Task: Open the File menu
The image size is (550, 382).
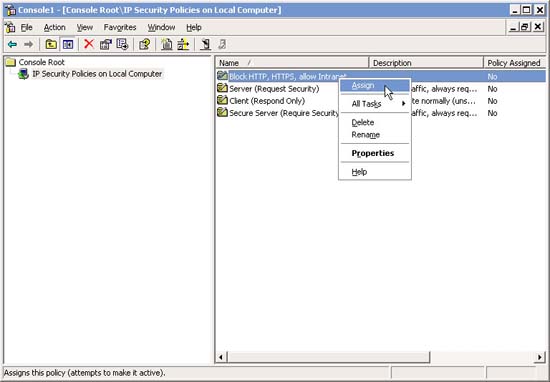Action: pyautogui.click(x=27, y=27)
